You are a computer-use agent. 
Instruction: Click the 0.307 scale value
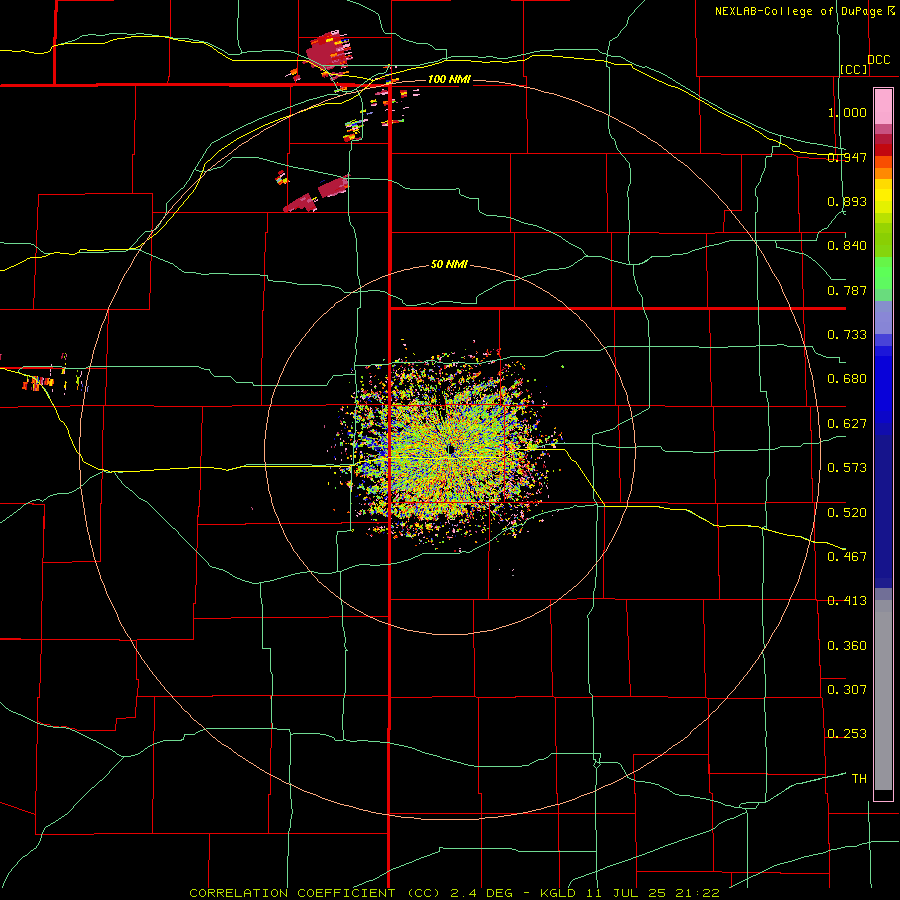pyautogui.click(x=847, y=690)
